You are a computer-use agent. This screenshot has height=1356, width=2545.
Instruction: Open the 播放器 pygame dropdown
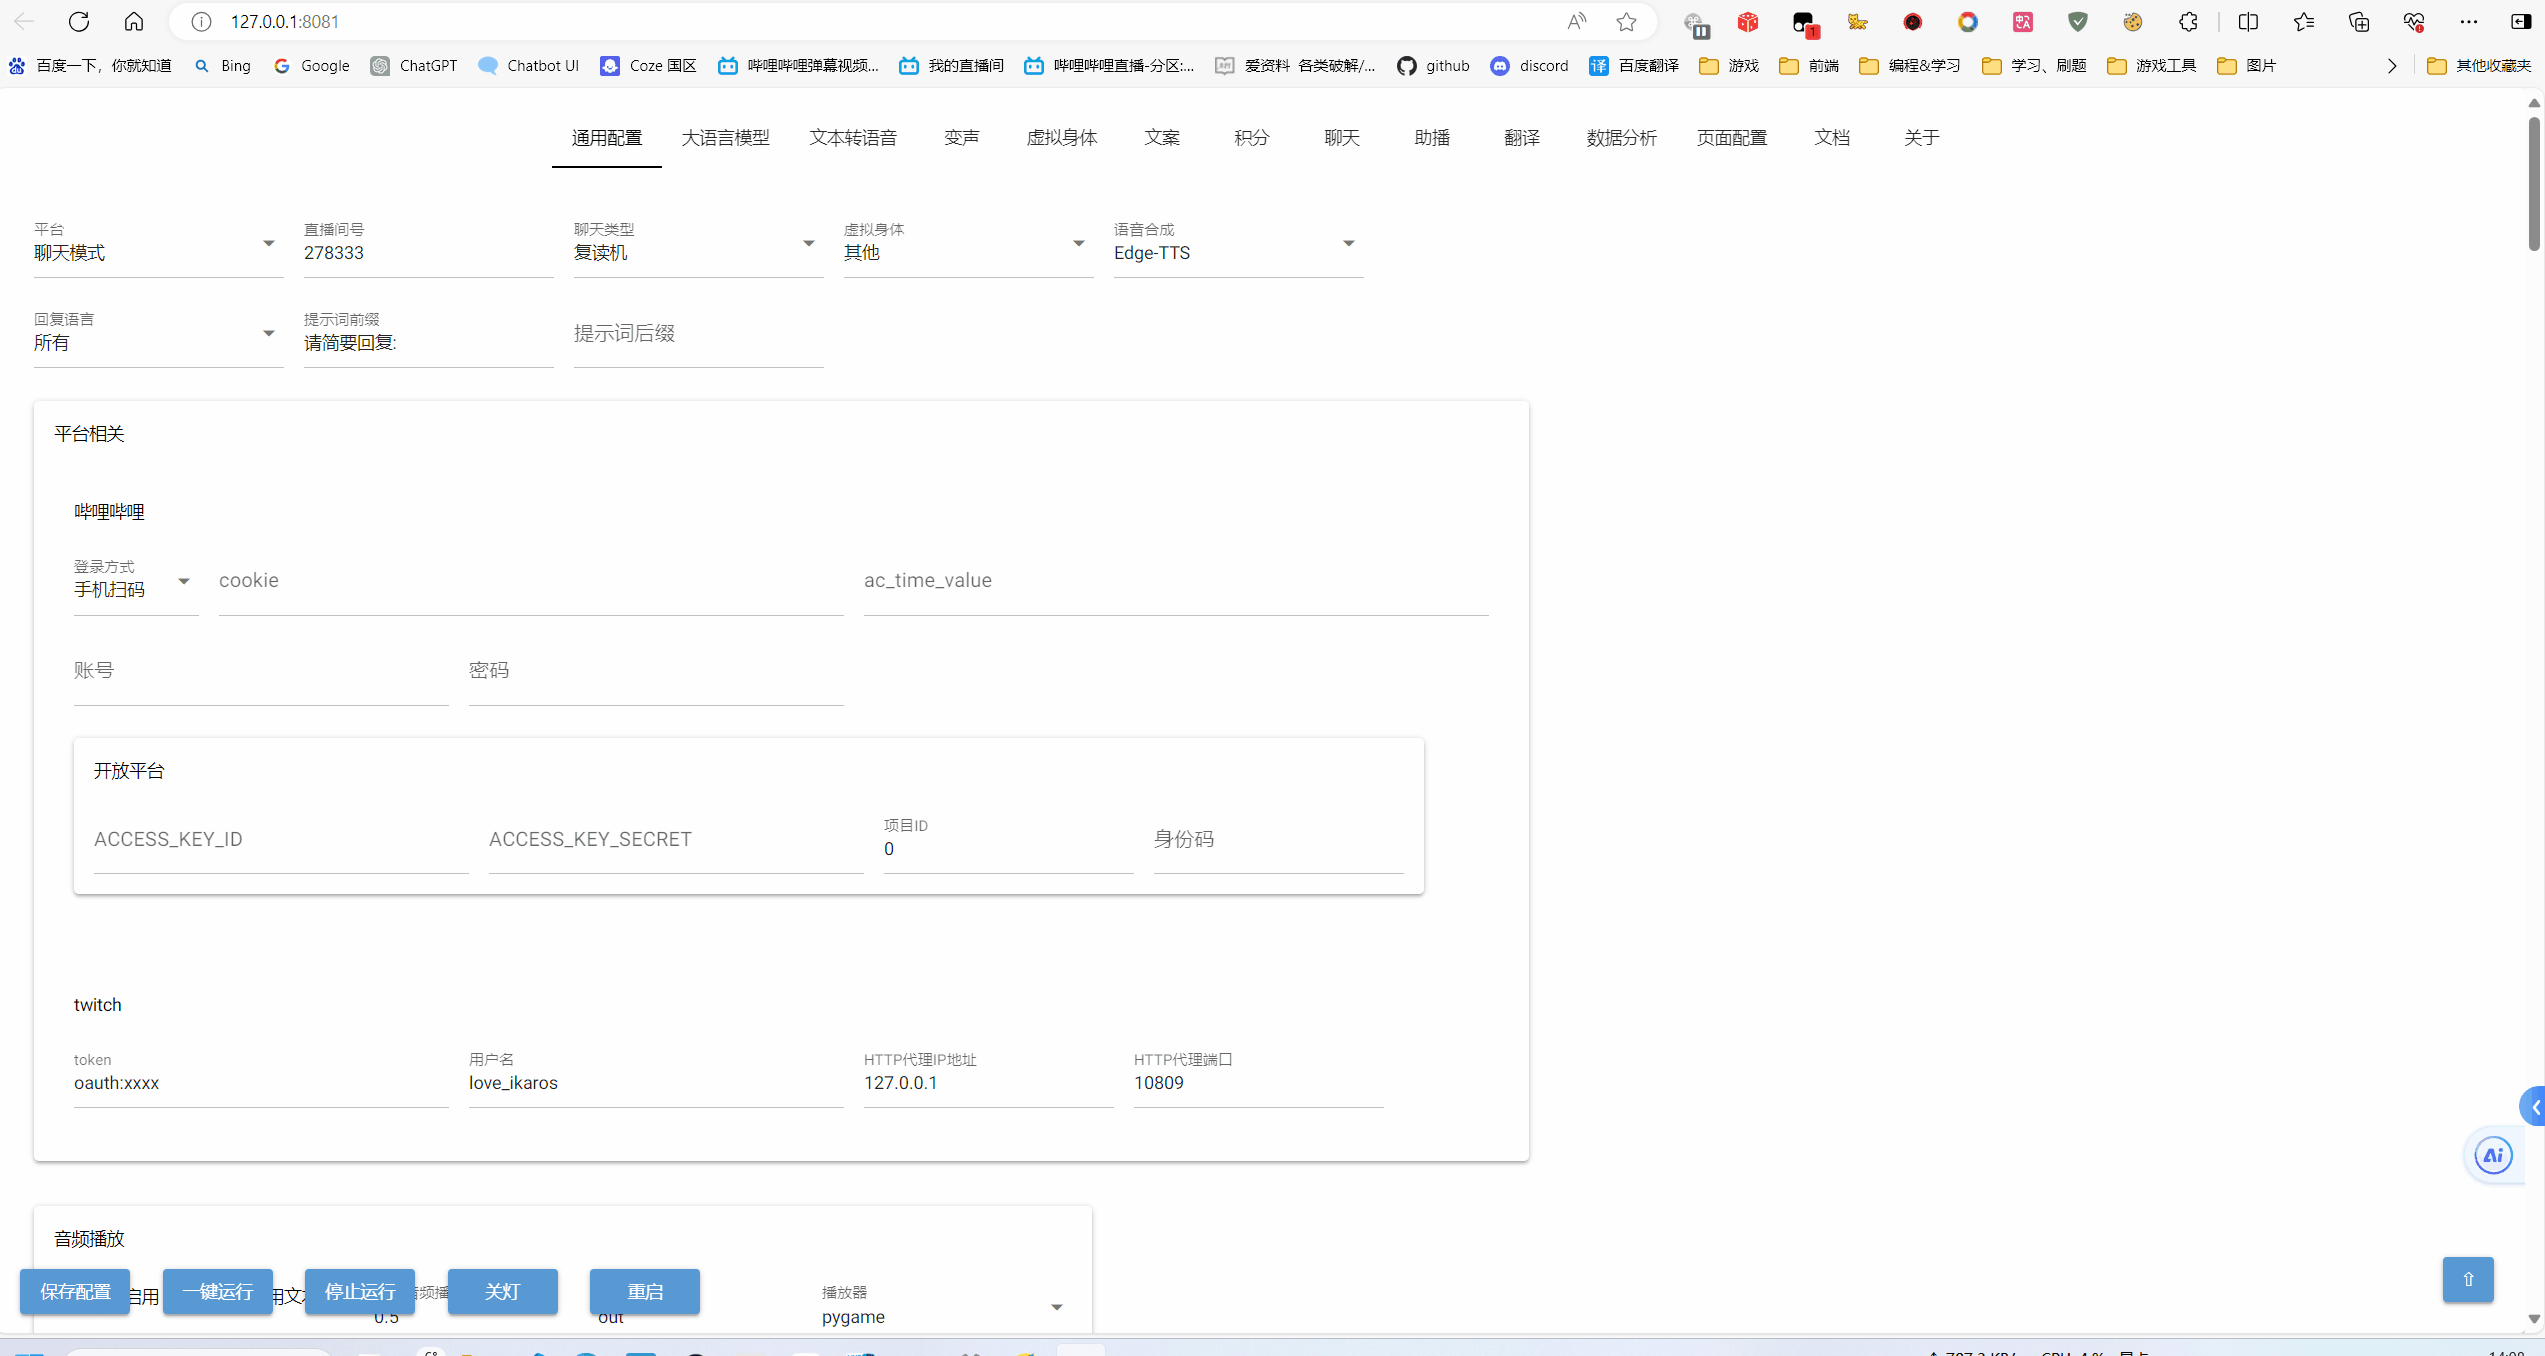pos(940,1316)
